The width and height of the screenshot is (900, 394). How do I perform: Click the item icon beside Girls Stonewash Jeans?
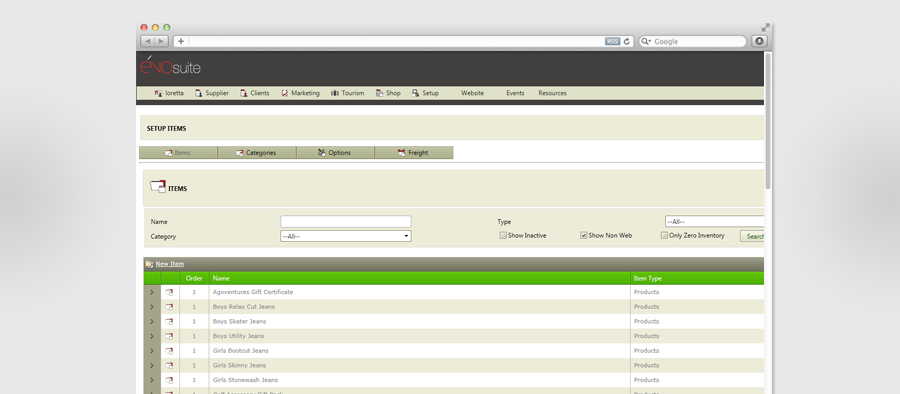click(x=169, y=380)
